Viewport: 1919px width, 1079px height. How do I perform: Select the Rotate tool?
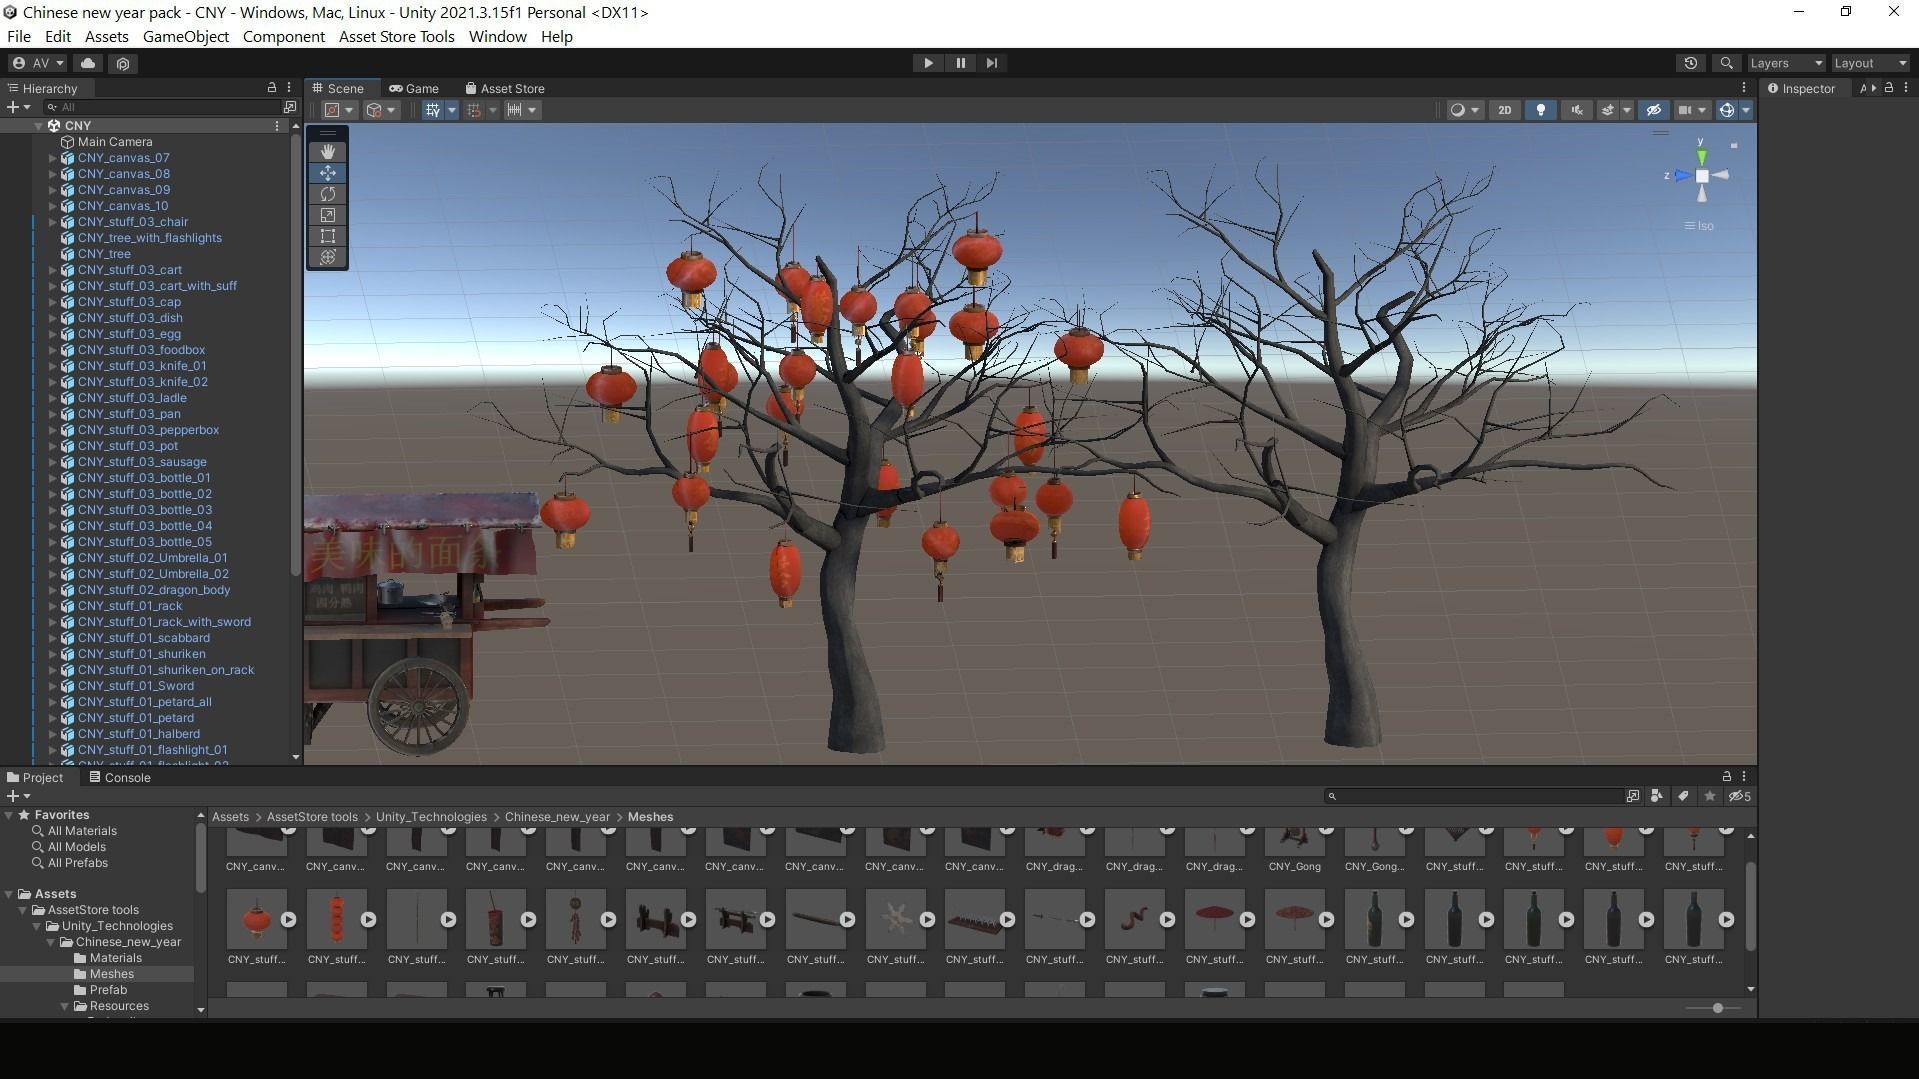[328, 194]
